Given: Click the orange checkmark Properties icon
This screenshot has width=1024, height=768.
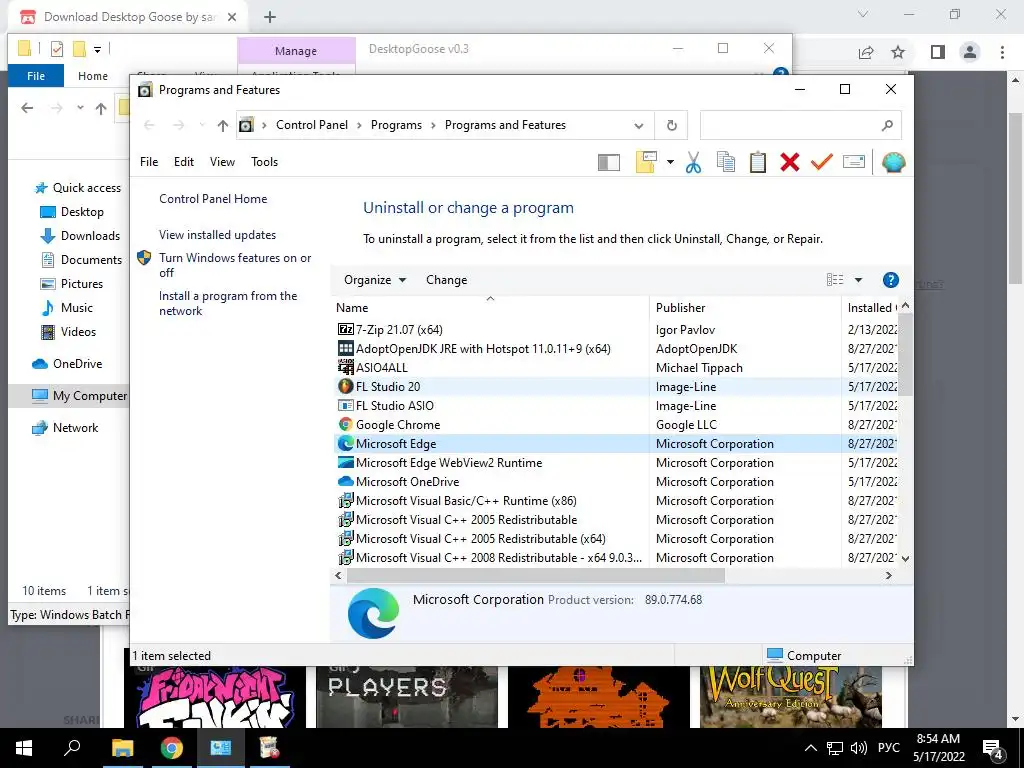Looking at the screenshot, I should point(822,162).
